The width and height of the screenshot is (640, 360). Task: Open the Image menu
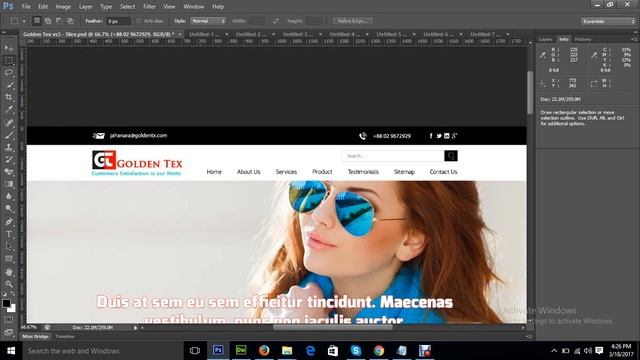point(63,7)
